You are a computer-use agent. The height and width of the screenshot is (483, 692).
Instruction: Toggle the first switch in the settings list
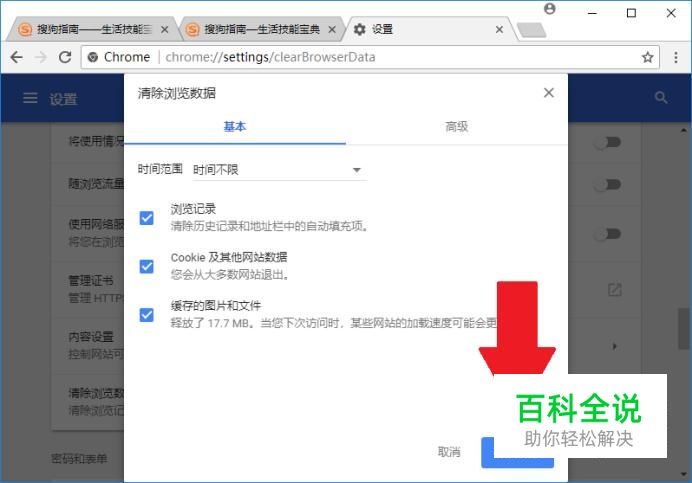pos(608,142)
